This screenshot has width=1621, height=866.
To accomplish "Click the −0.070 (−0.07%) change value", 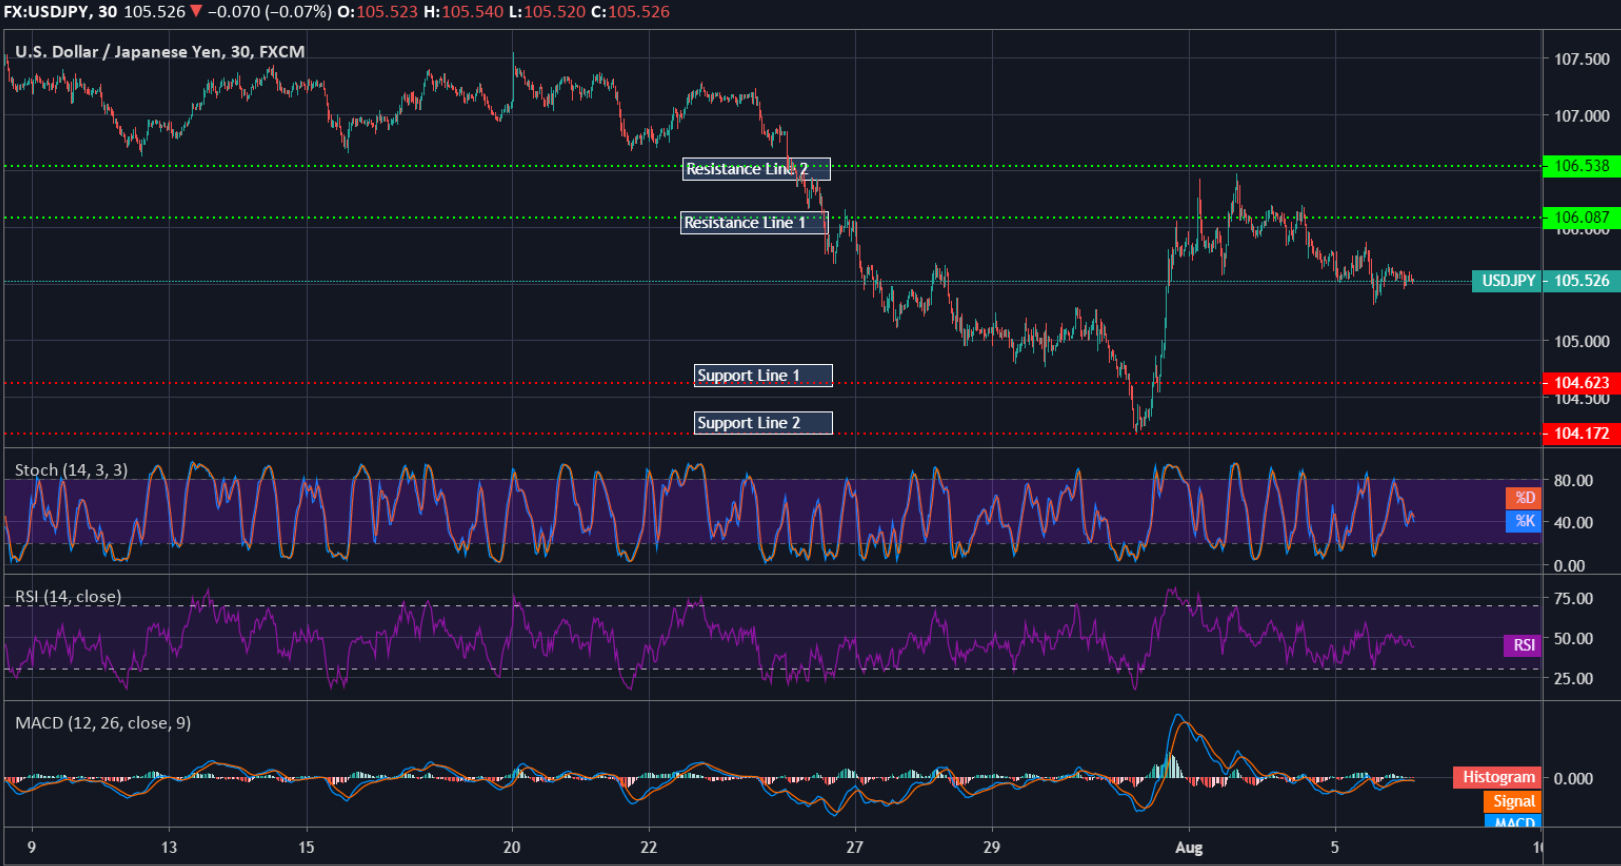I will pyautogui.click(x=270, y=12).
